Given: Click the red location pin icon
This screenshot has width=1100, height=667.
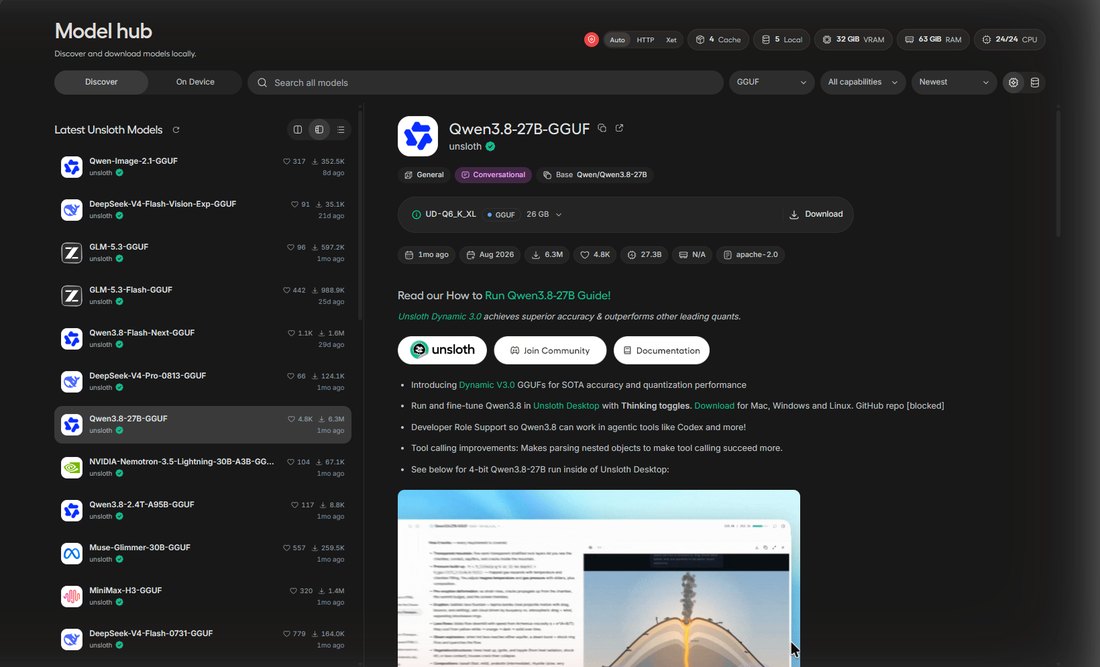Looking at the screenshot, I should (x=591, y=40).
